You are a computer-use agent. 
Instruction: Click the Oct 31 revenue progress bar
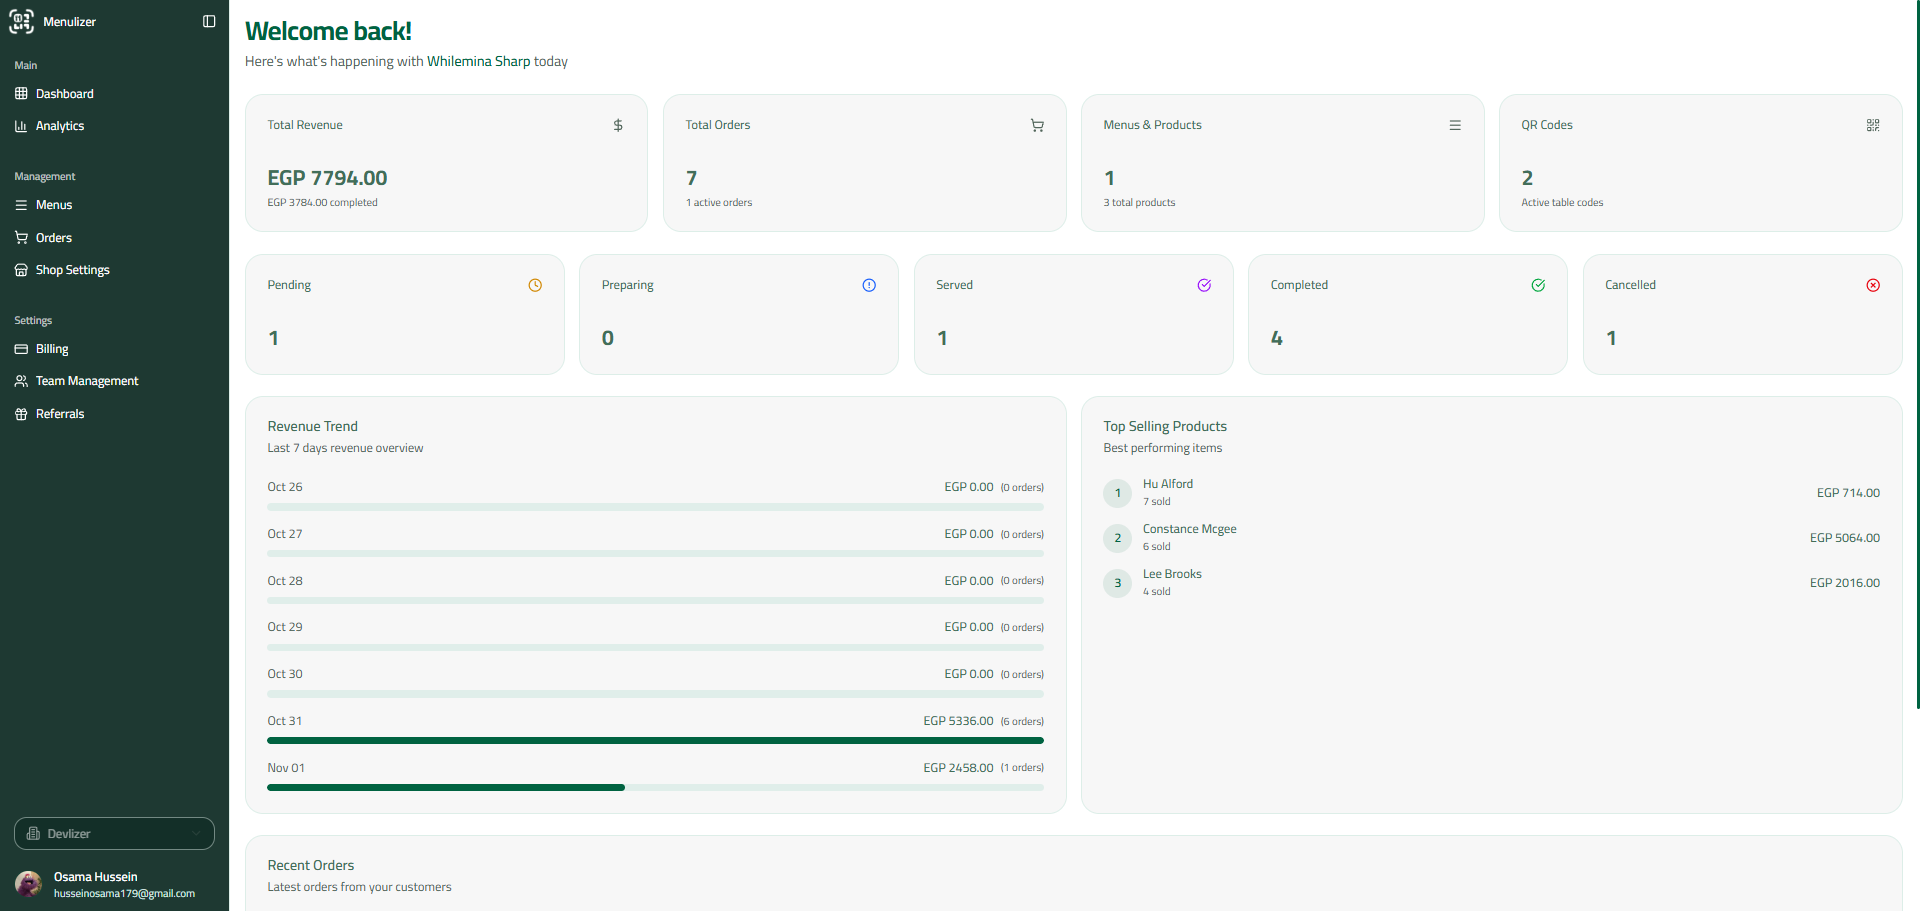[655, 740]
